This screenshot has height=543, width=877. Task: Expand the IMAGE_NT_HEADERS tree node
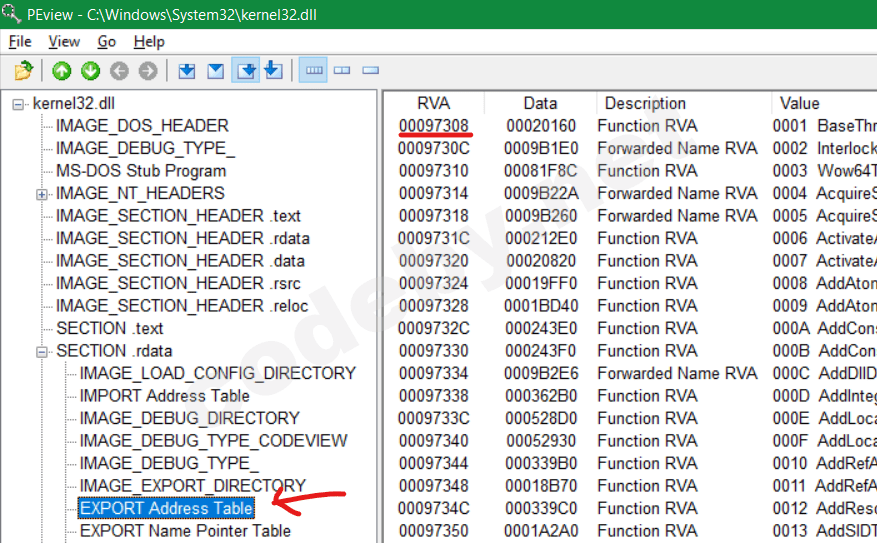(43, 194)
